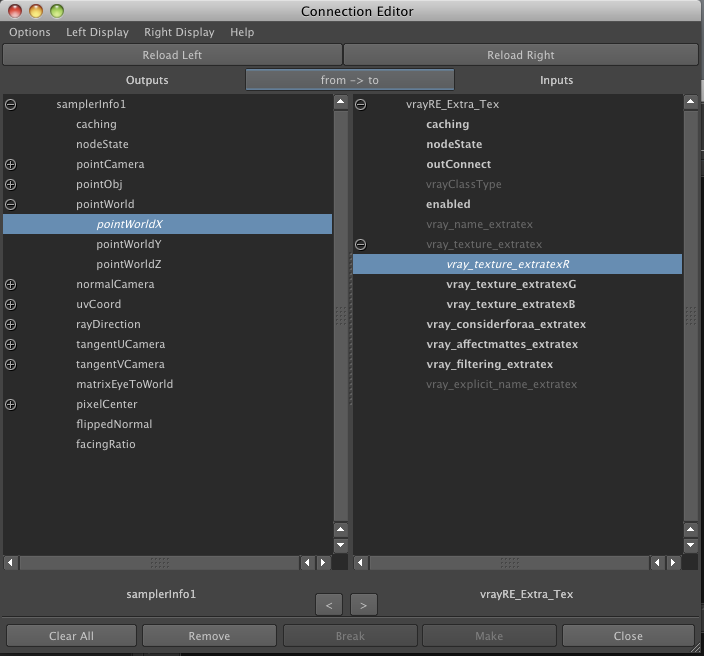Close the Connection Editor via Close button
This screenshot has height=656, width=704.
coord(628,636)
